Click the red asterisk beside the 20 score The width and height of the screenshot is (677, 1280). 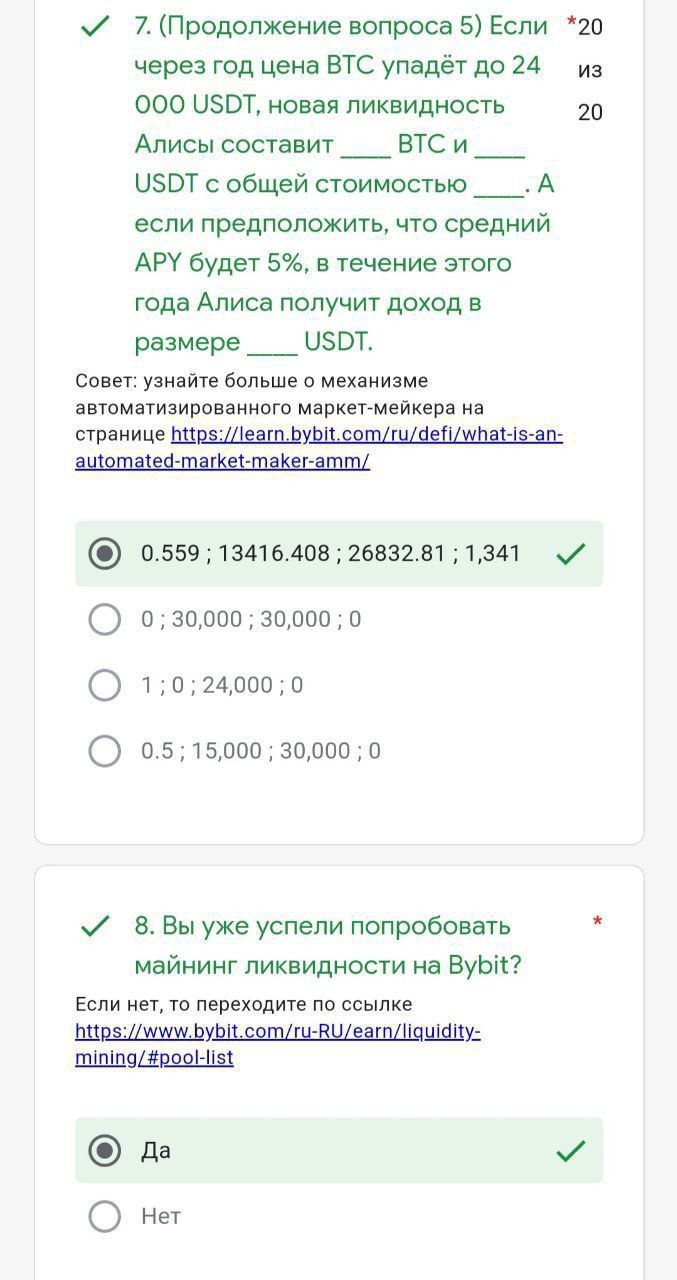[571, 22]
